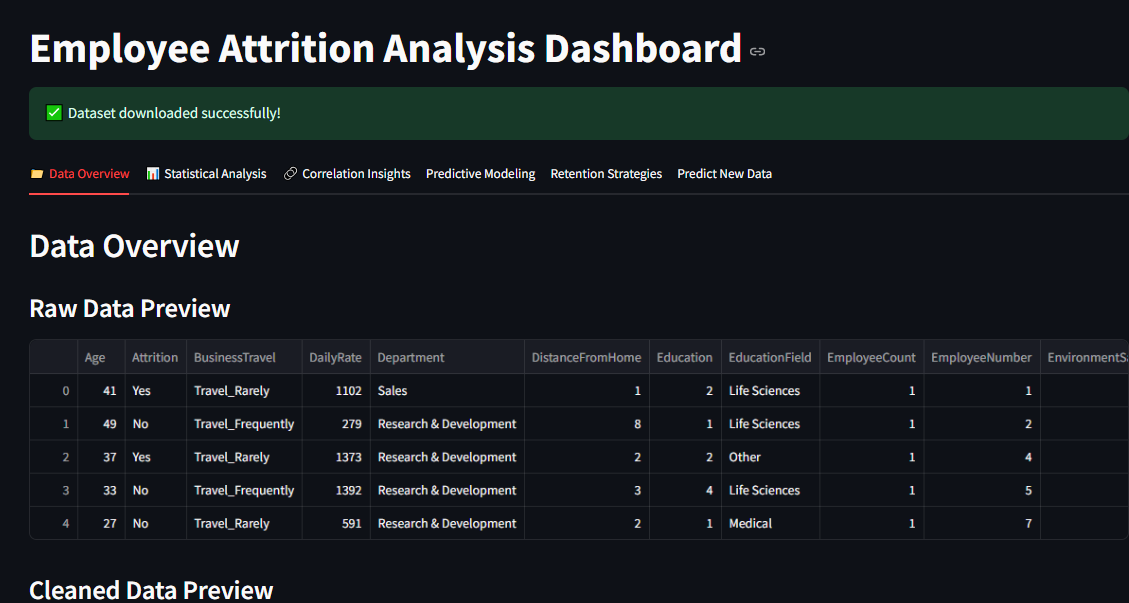1129x603 pixels.
Task: Switch to the Statistical Analysis tab
Action: tap(214, 173)
